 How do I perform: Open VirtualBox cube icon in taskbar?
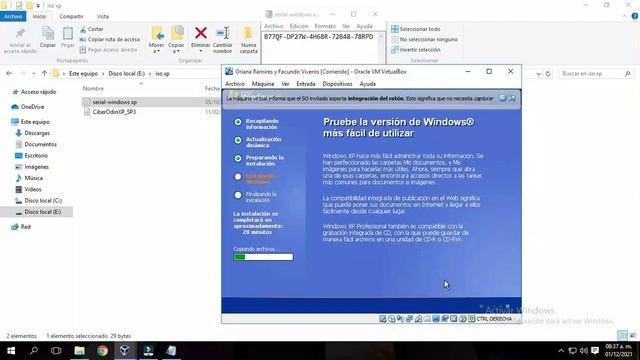(x=125, y=350)
